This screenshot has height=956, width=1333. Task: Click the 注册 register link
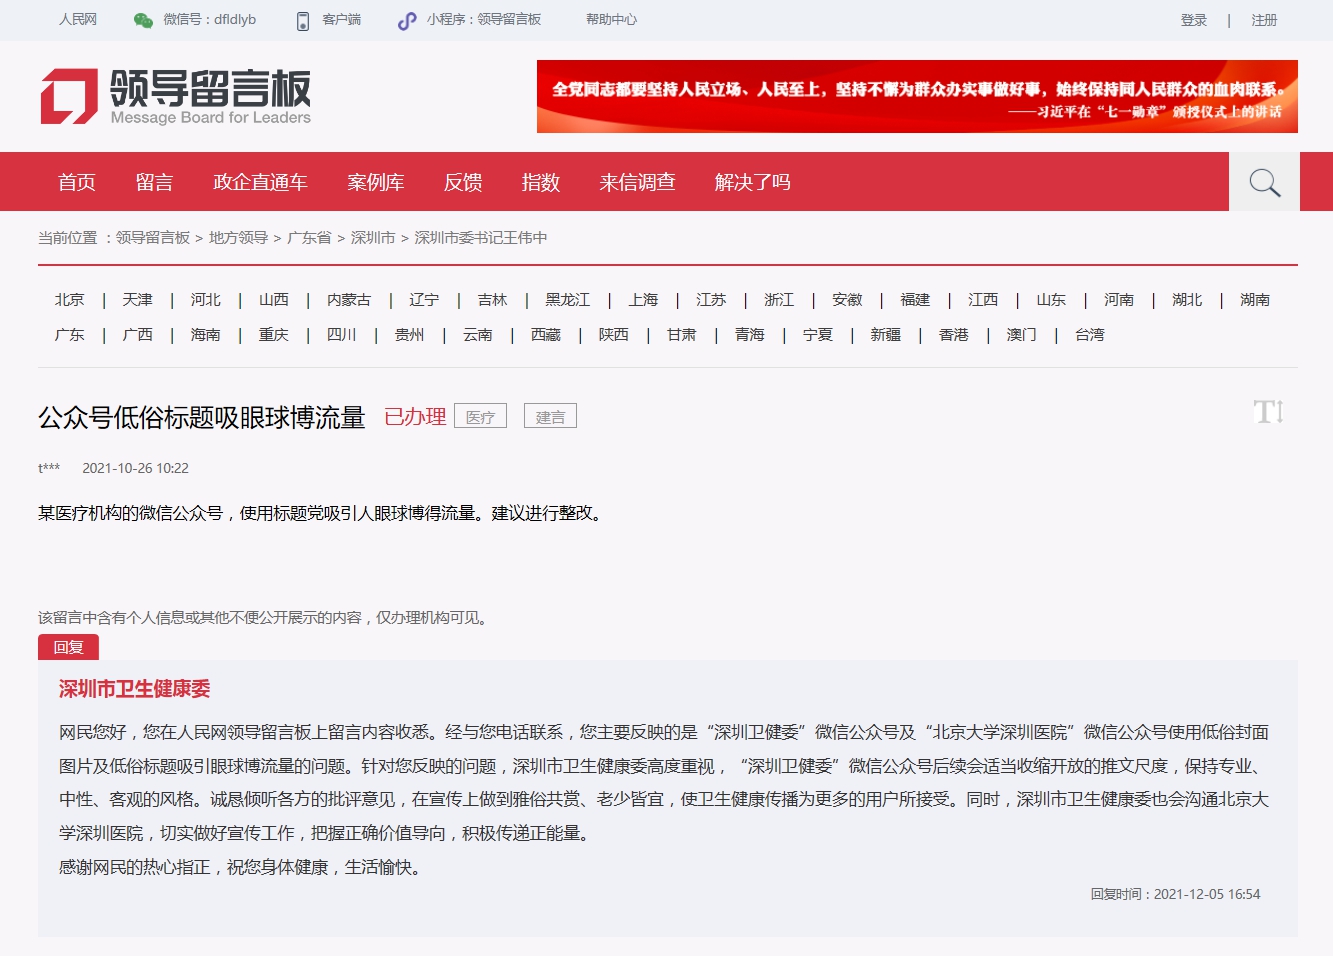point(1264,20)
